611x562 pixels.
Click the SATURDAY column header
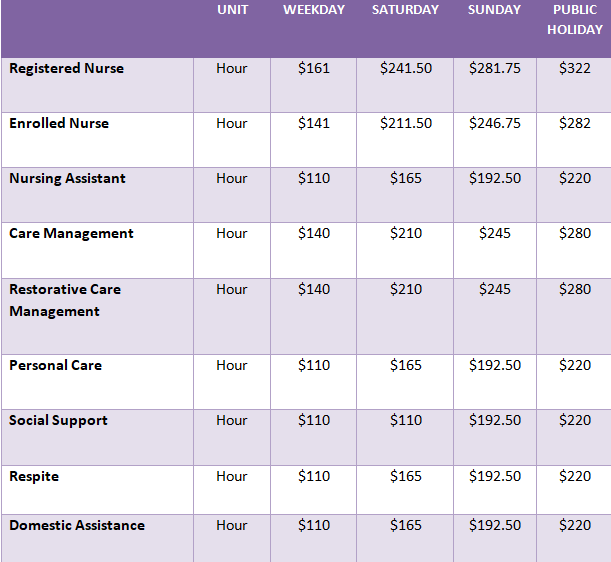coord(405,10)
